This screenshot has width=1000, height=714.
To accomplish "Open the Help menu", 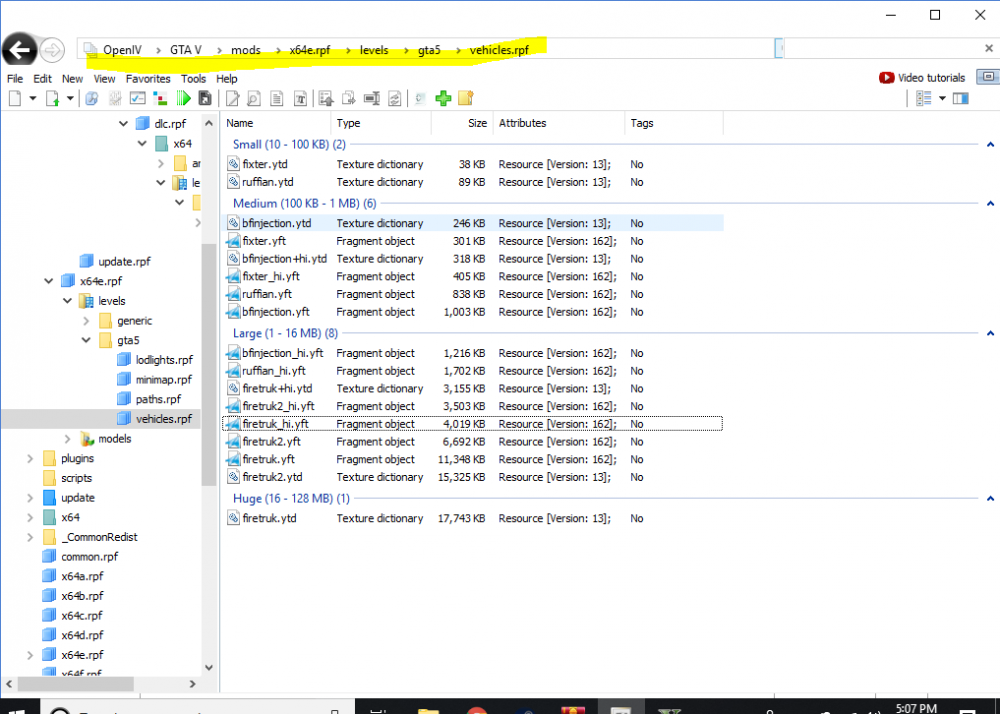I will [x=226, y=78].
